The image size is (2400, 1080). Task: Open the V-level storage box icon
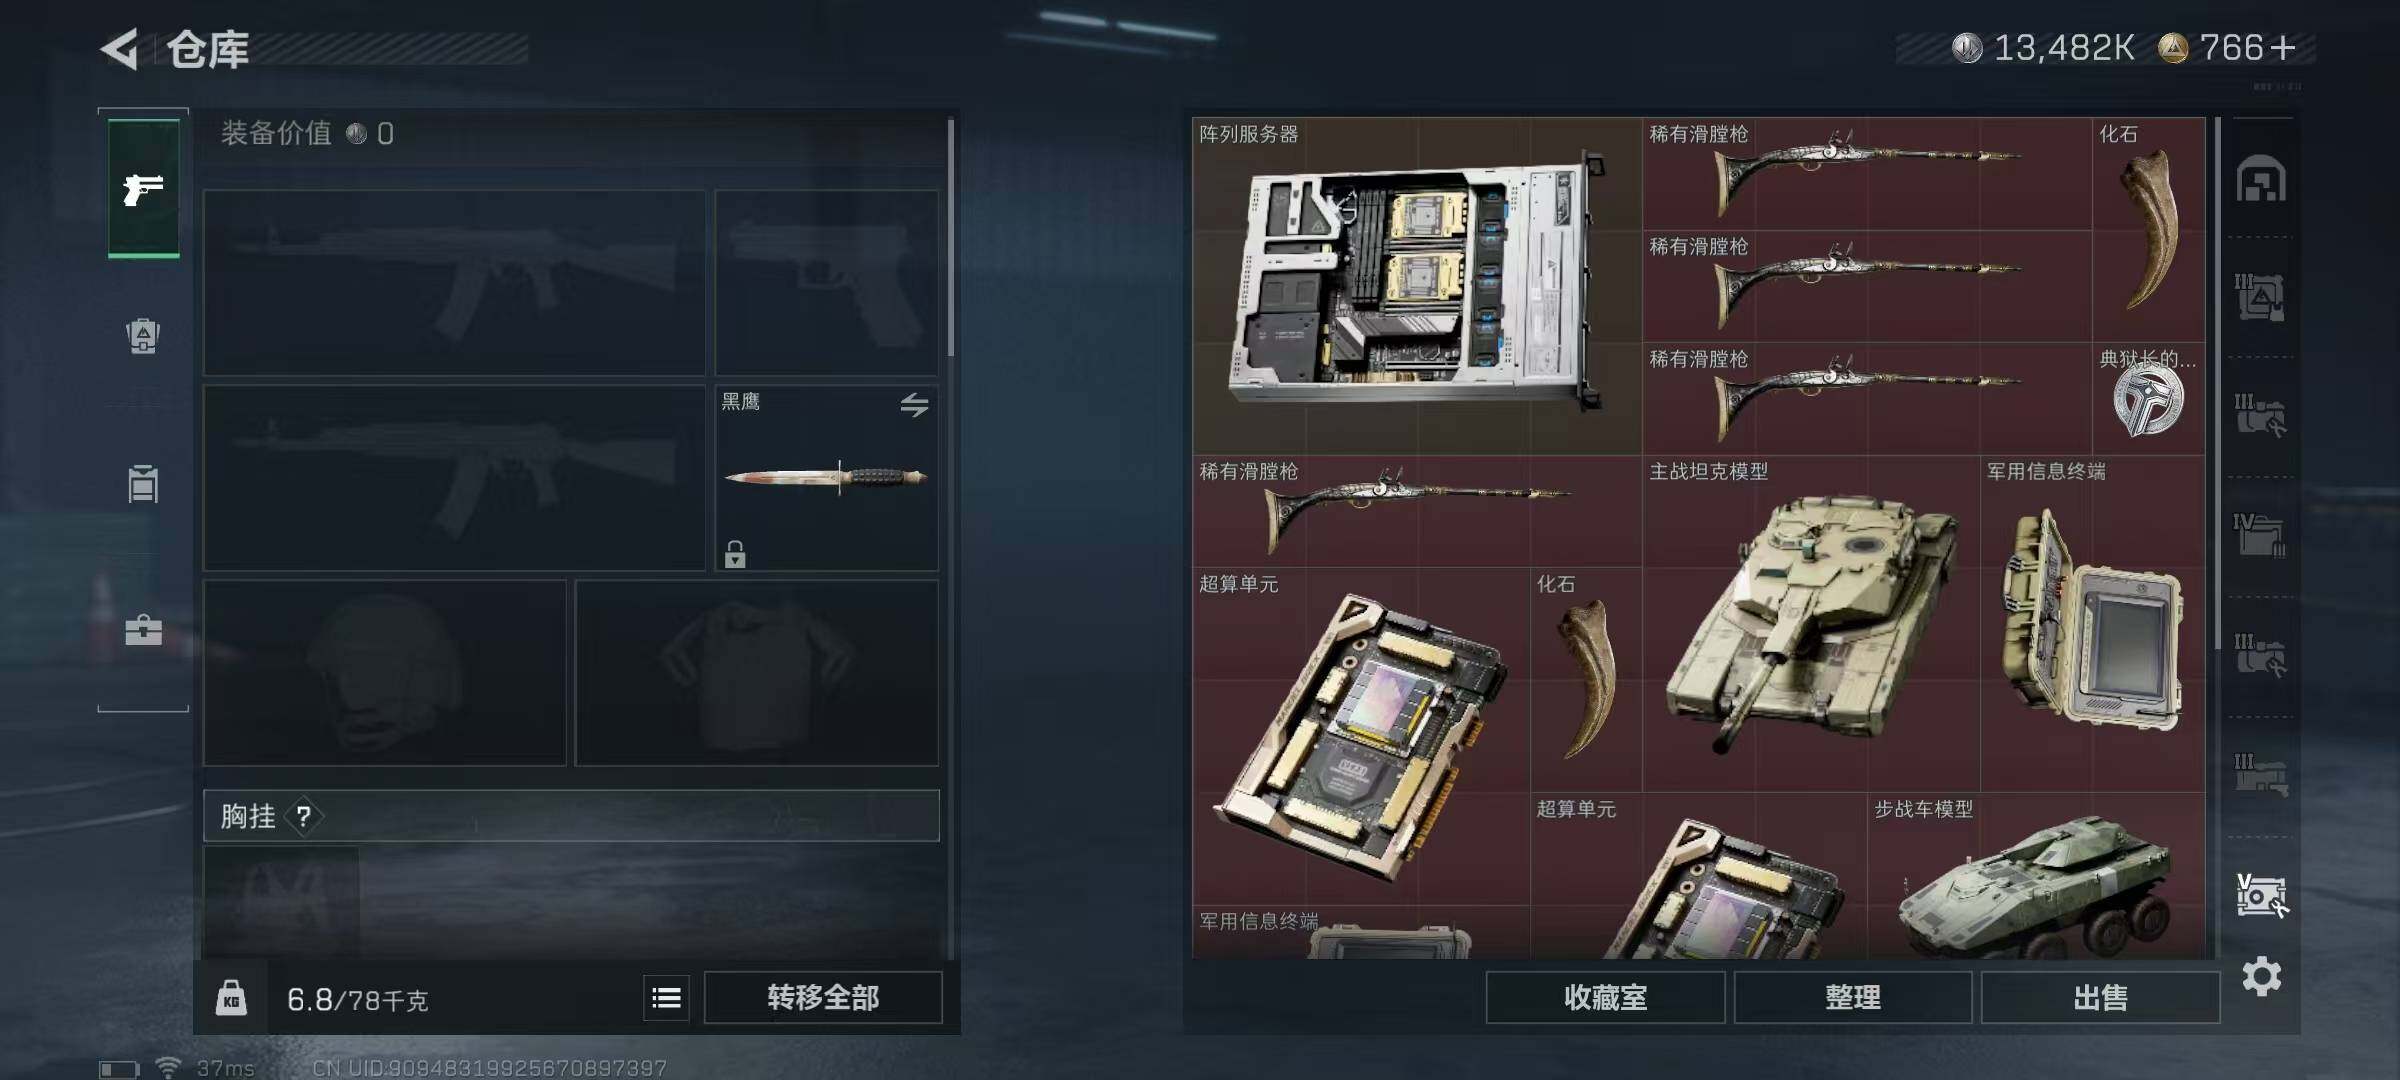pyautogui.click(x=2261, y=895)
